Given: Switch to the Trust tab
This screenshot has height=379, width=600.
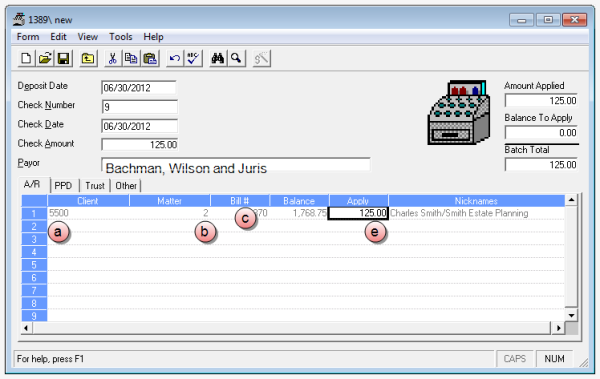Looking at the screenshot, I should coord(95,186).
